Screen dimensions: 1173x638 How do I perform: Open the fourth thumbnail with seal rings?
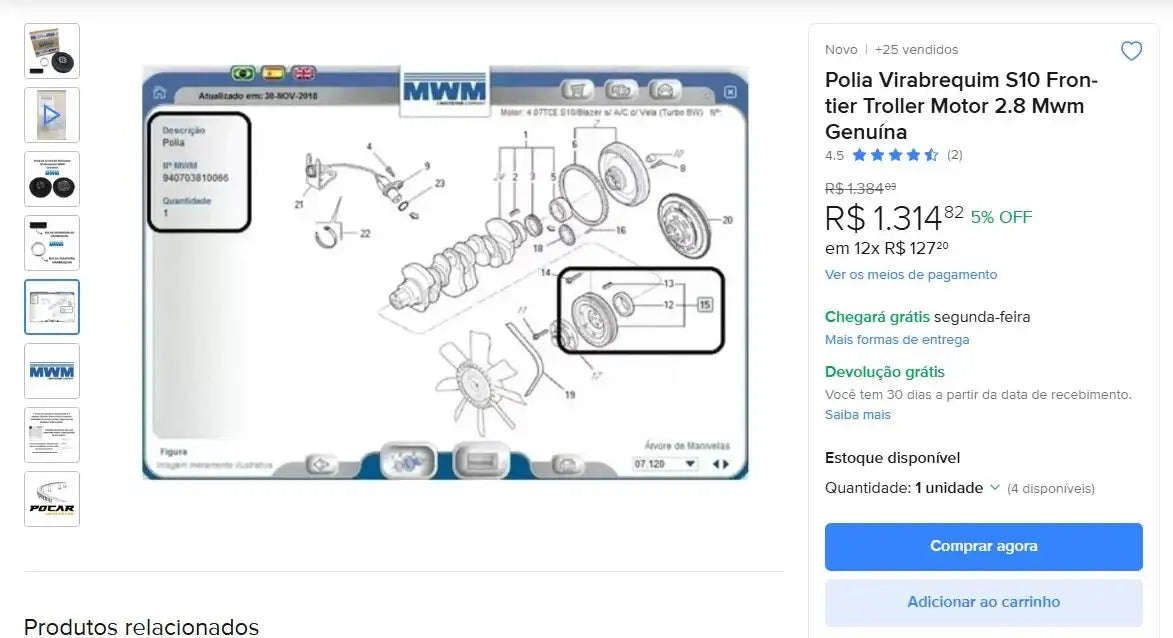(52, 243)
